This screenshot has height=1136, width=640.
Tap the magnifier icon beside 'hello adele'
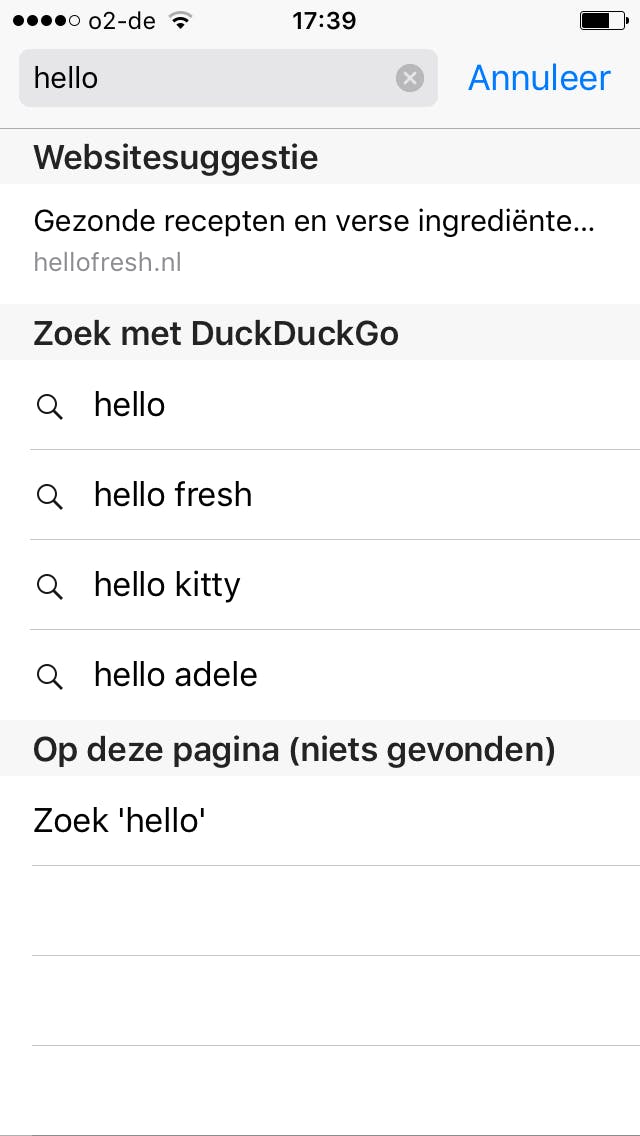49,676
